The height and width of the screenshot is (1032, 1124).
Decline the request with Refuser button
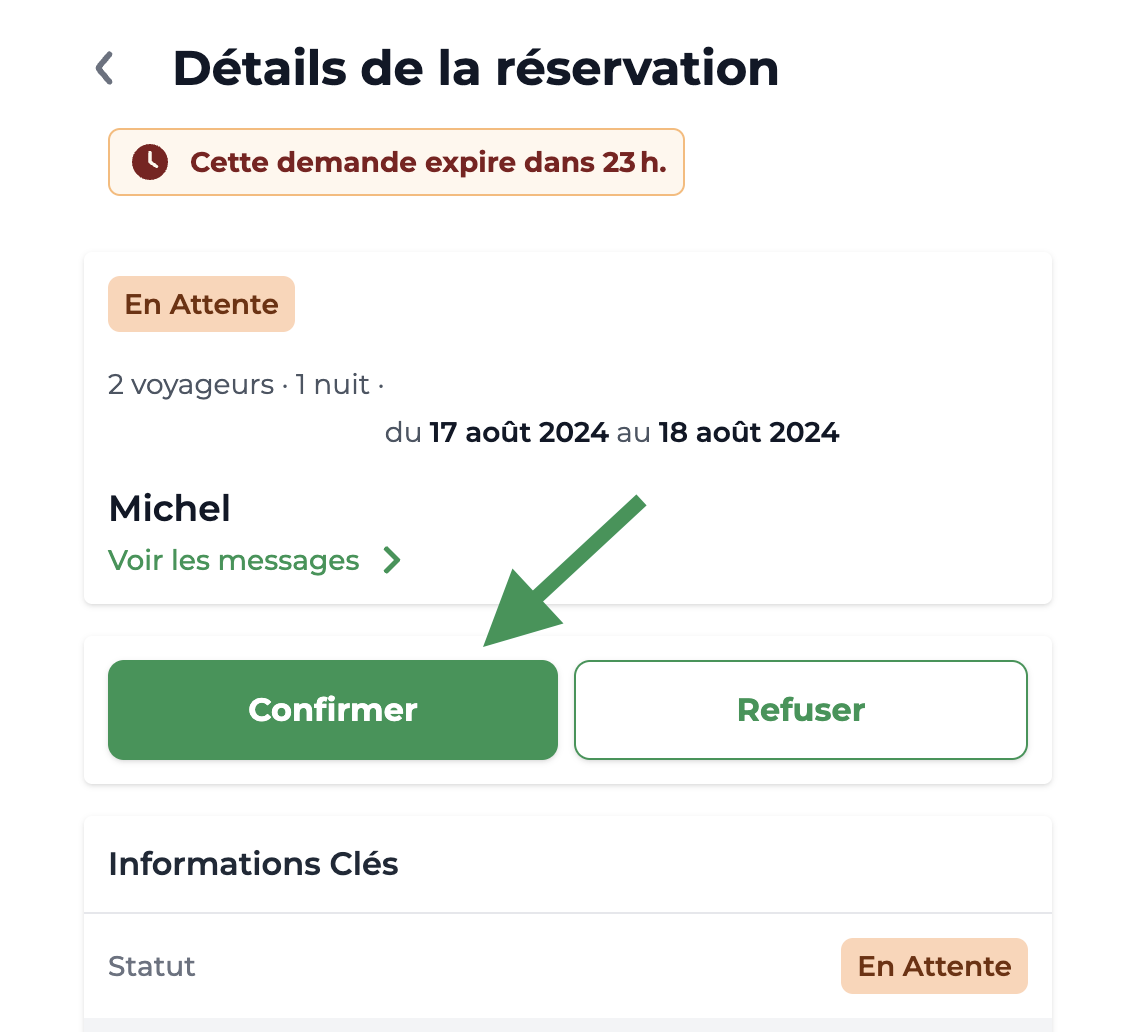click(x=801, y=710)
